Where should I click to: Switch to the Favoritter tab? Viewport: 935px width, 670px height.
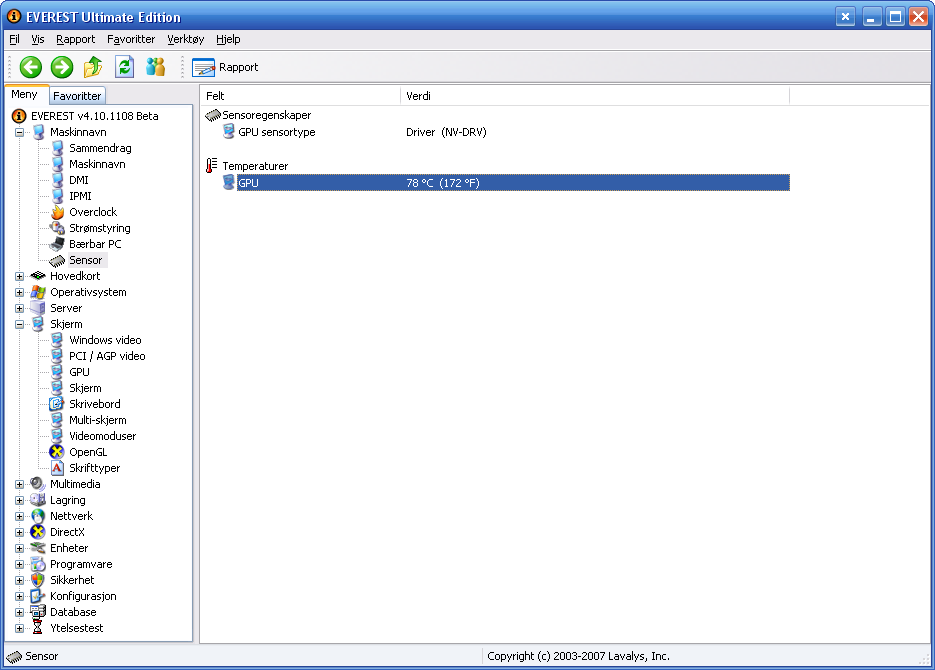point(77,95)
